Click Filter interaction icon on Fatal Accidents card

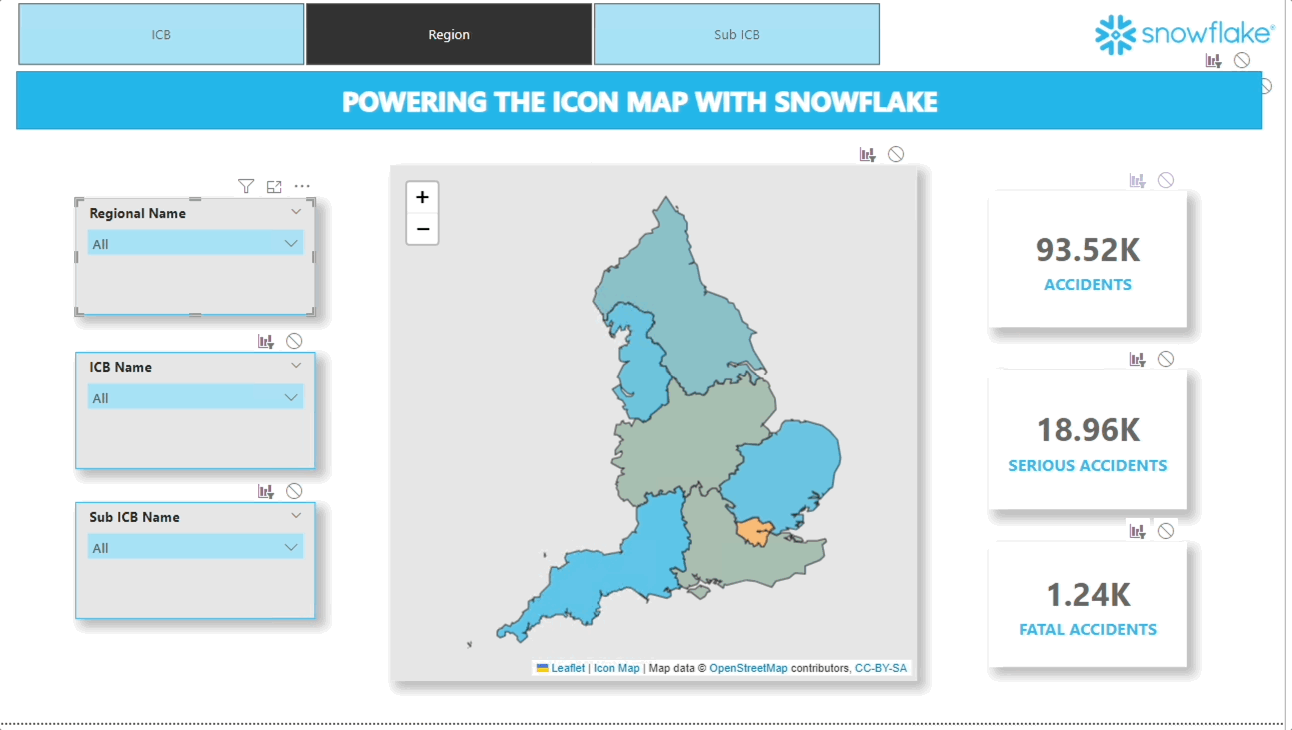point(1137,530)
